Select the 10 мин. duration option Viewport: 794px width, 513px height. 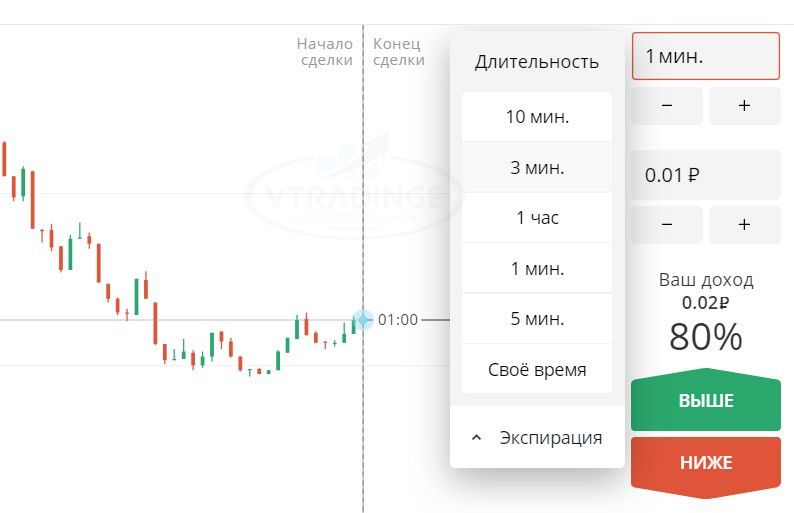coord(537,116)
